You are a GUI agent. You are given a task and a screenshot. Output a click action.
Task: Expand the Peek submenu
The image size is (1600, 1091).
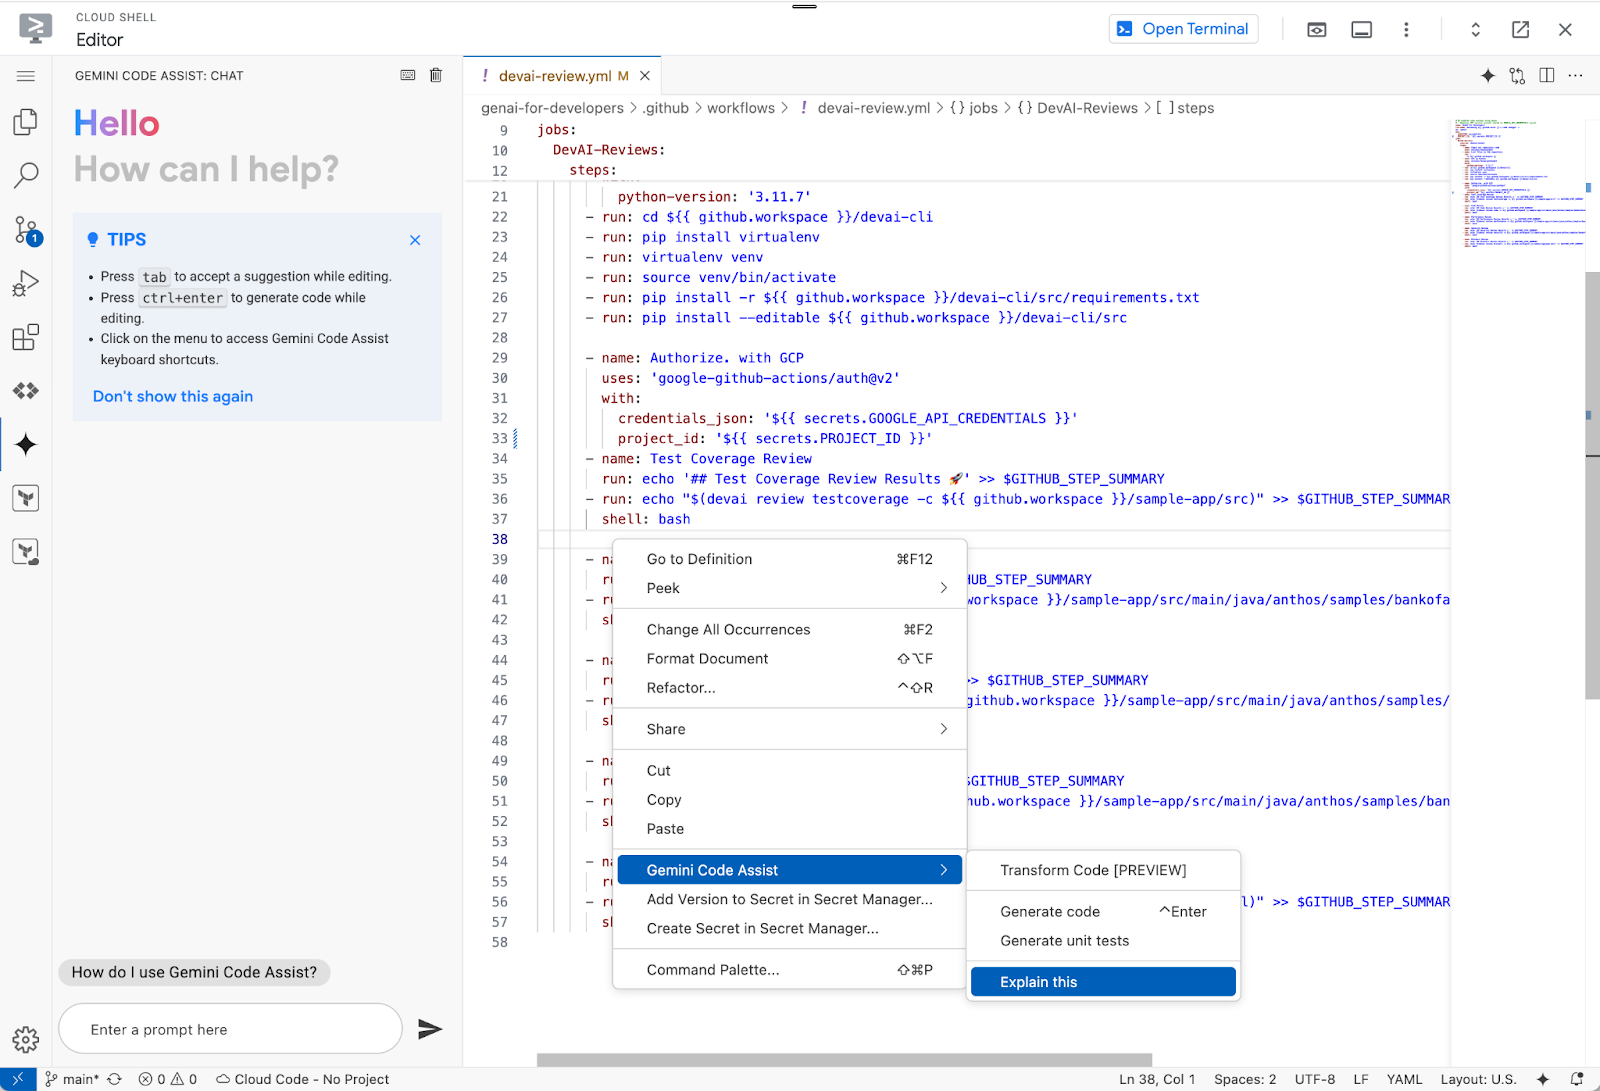[790, 588]
